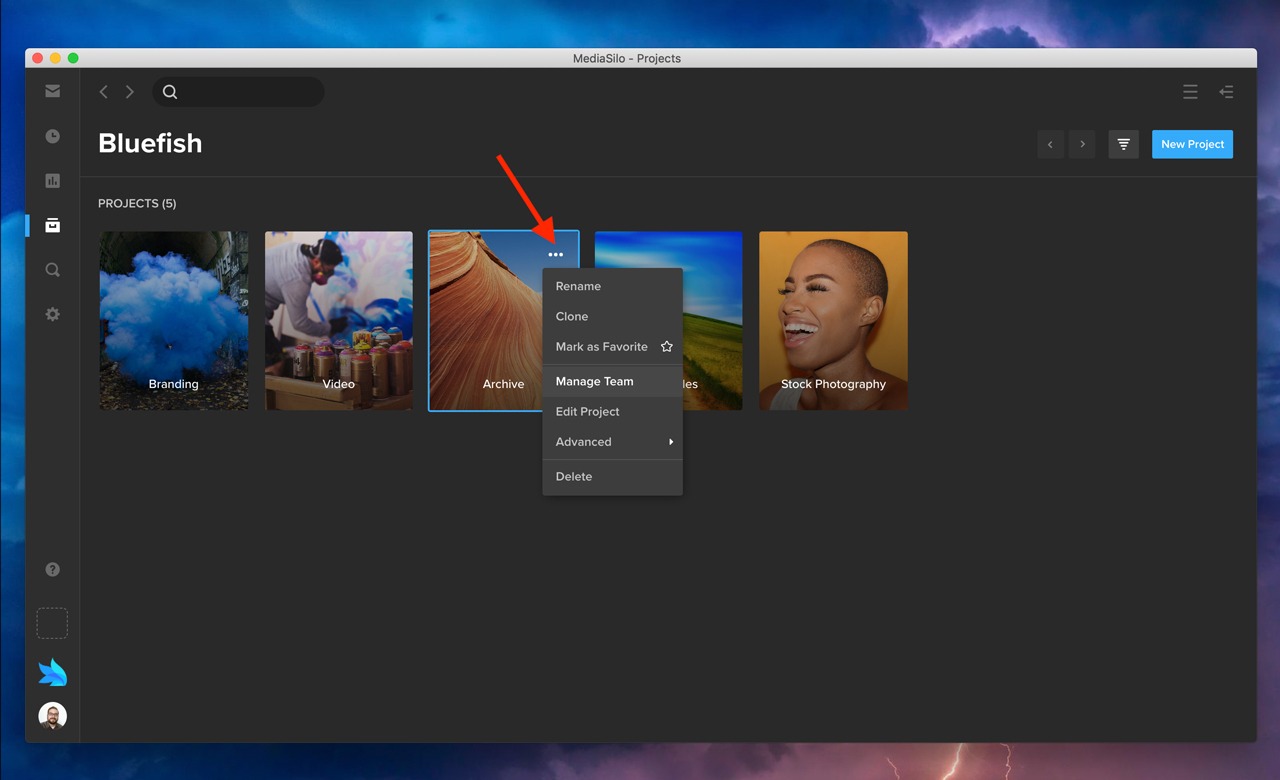The height and width of the screenshot is (780, 1280).
Task: Choose Rename from the context menu
Action: click(x=612, y=286)
